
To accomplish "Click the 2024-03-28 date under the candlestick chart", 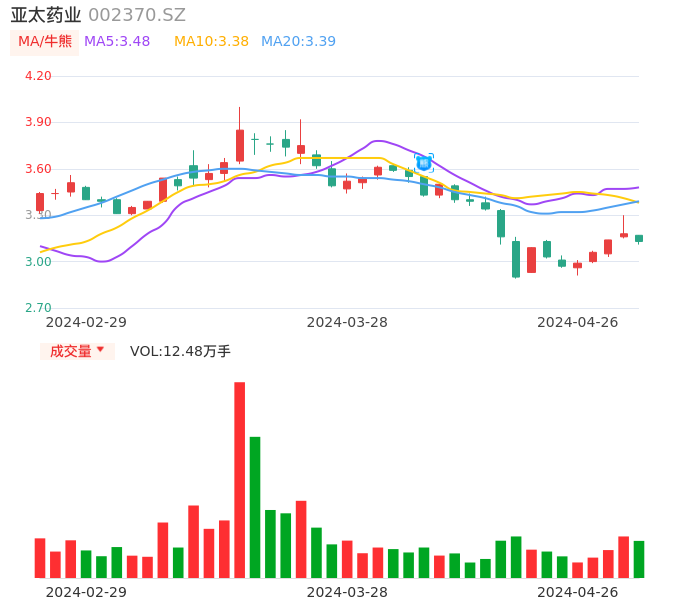I will (x=347, y=322).
